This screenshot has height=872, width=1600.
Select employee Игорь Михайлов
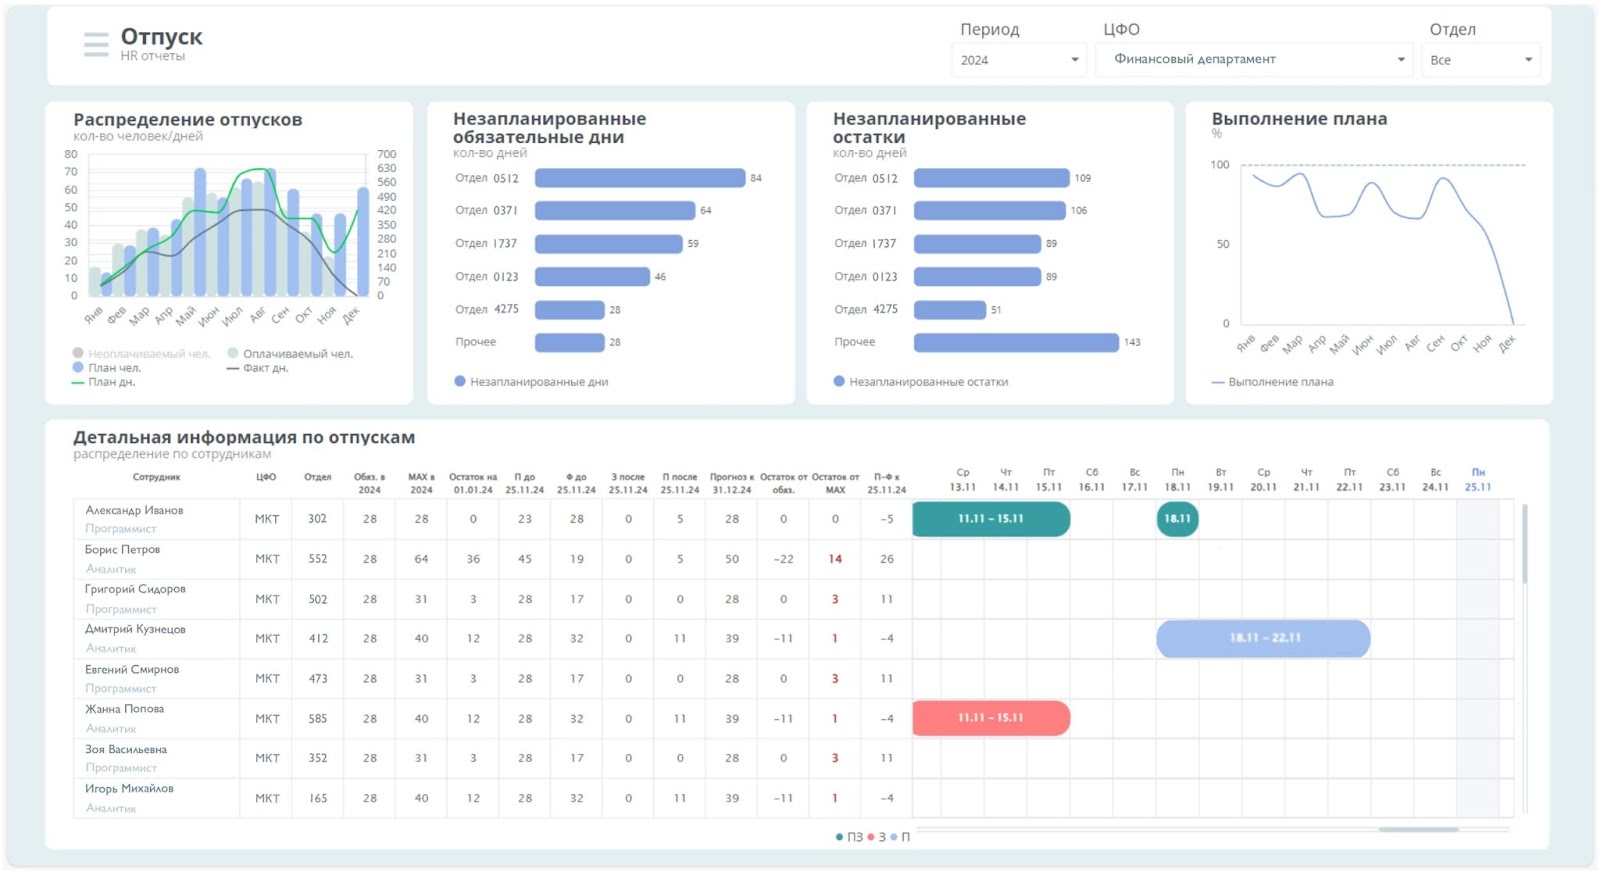pos(129,788)
